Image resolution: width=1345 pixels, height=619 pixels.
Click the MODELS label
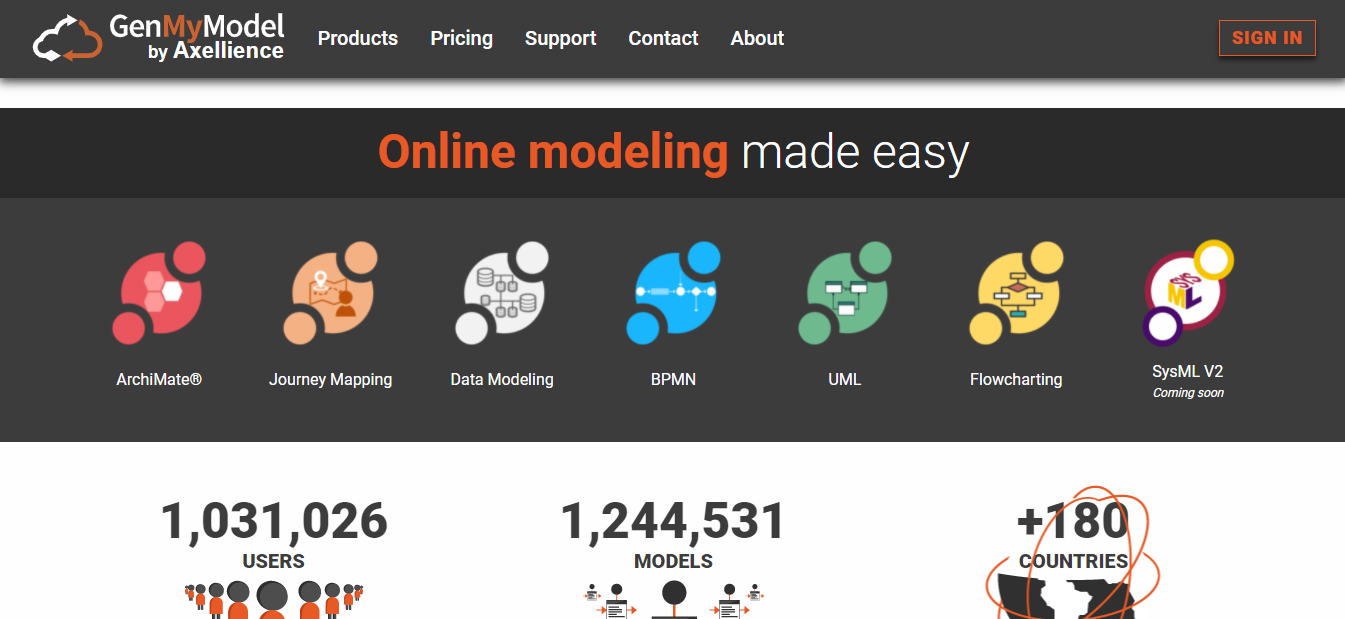674,561
